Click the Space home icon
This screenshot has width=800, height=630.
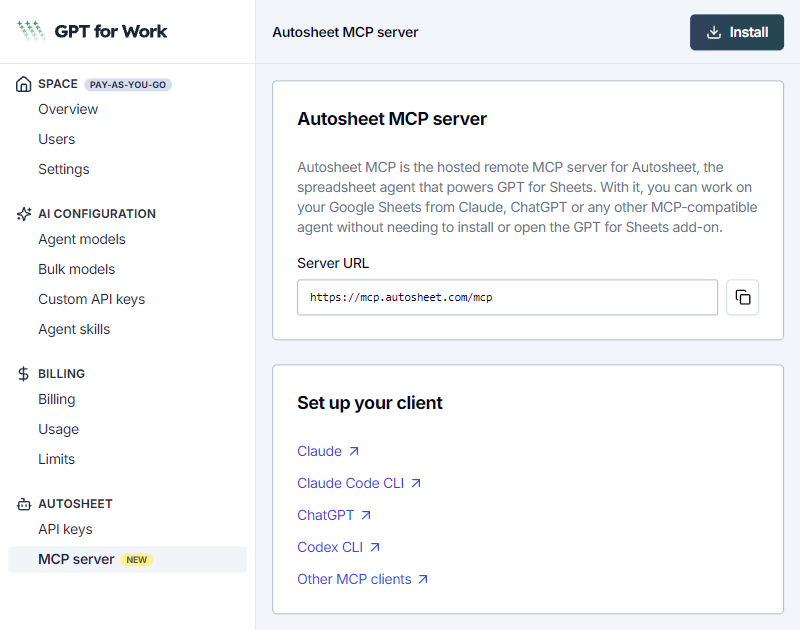23,84
